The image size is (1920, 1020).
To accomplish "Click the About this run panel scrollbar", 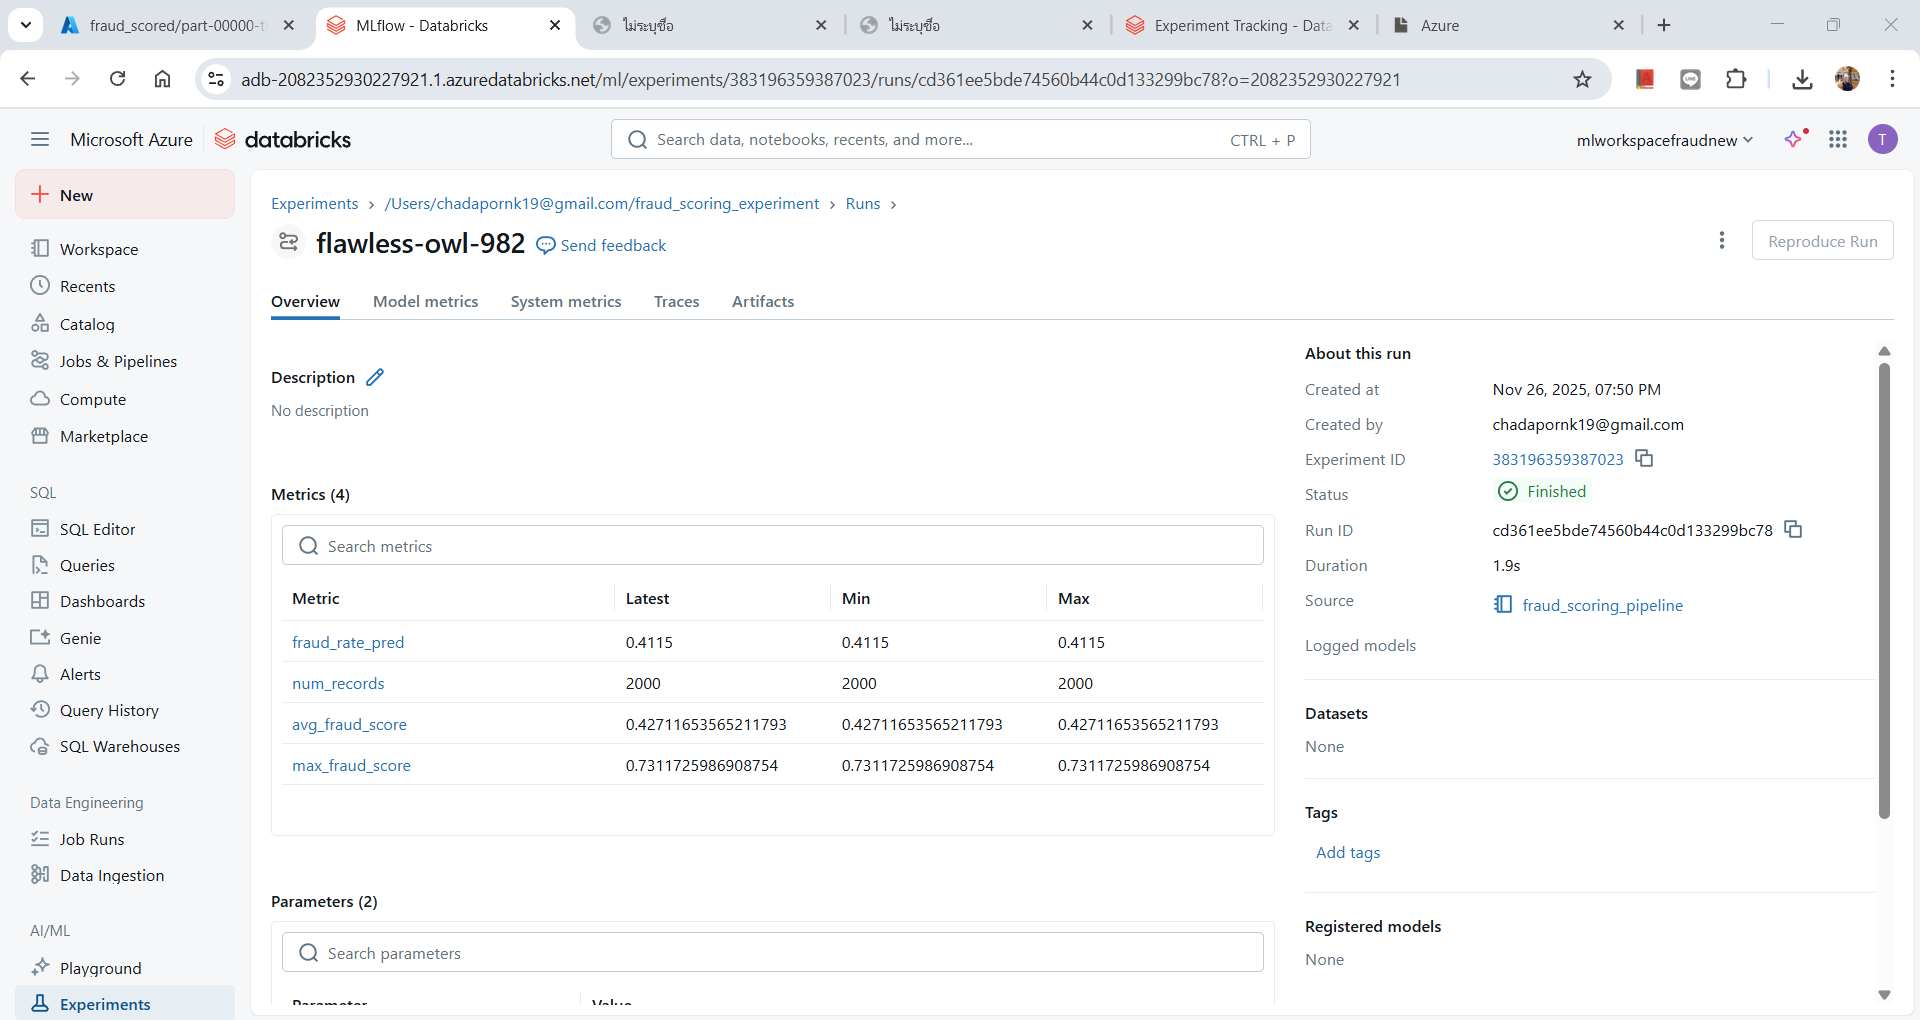I will [1884, 590].
